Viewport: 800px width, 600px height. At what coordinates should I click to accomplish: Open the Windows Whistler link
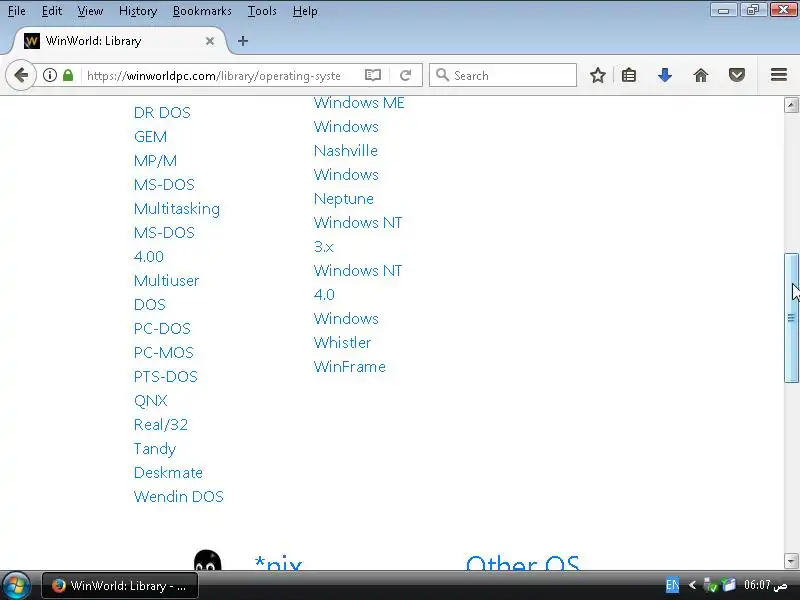click(346, 330)
